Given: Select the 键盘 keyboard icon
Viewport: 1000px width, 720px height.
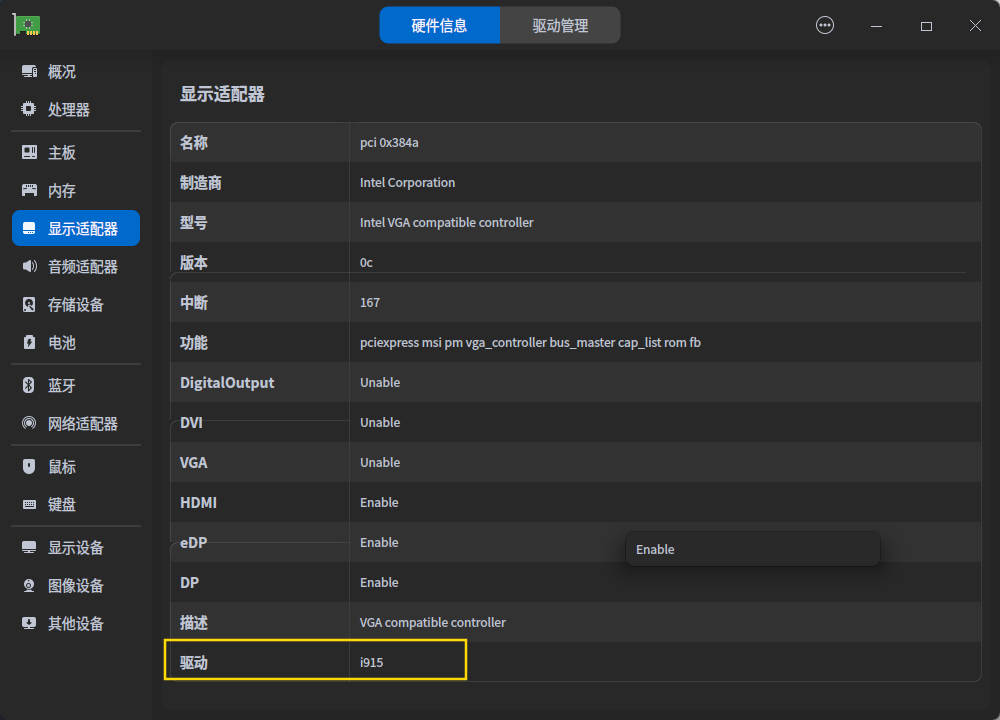Looking at the screenshot, I should (29, 504).
